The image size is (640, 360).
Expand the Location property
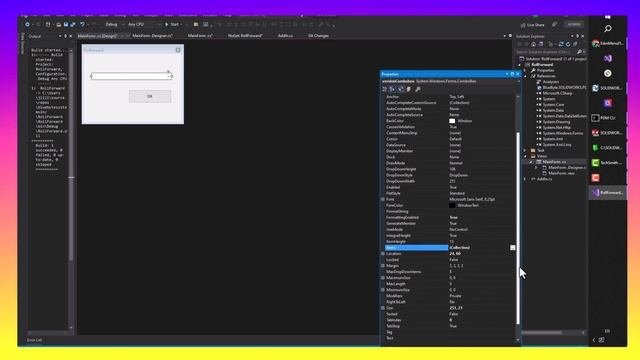[x=383, y=254]
